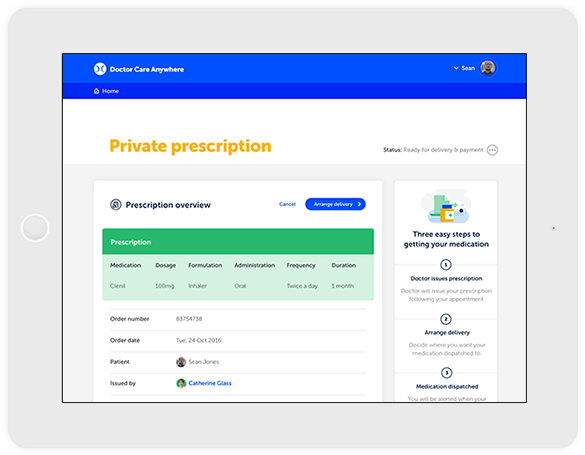Select the 1 month duration value
Screen dimensions: 585x455
click(342, 286)
